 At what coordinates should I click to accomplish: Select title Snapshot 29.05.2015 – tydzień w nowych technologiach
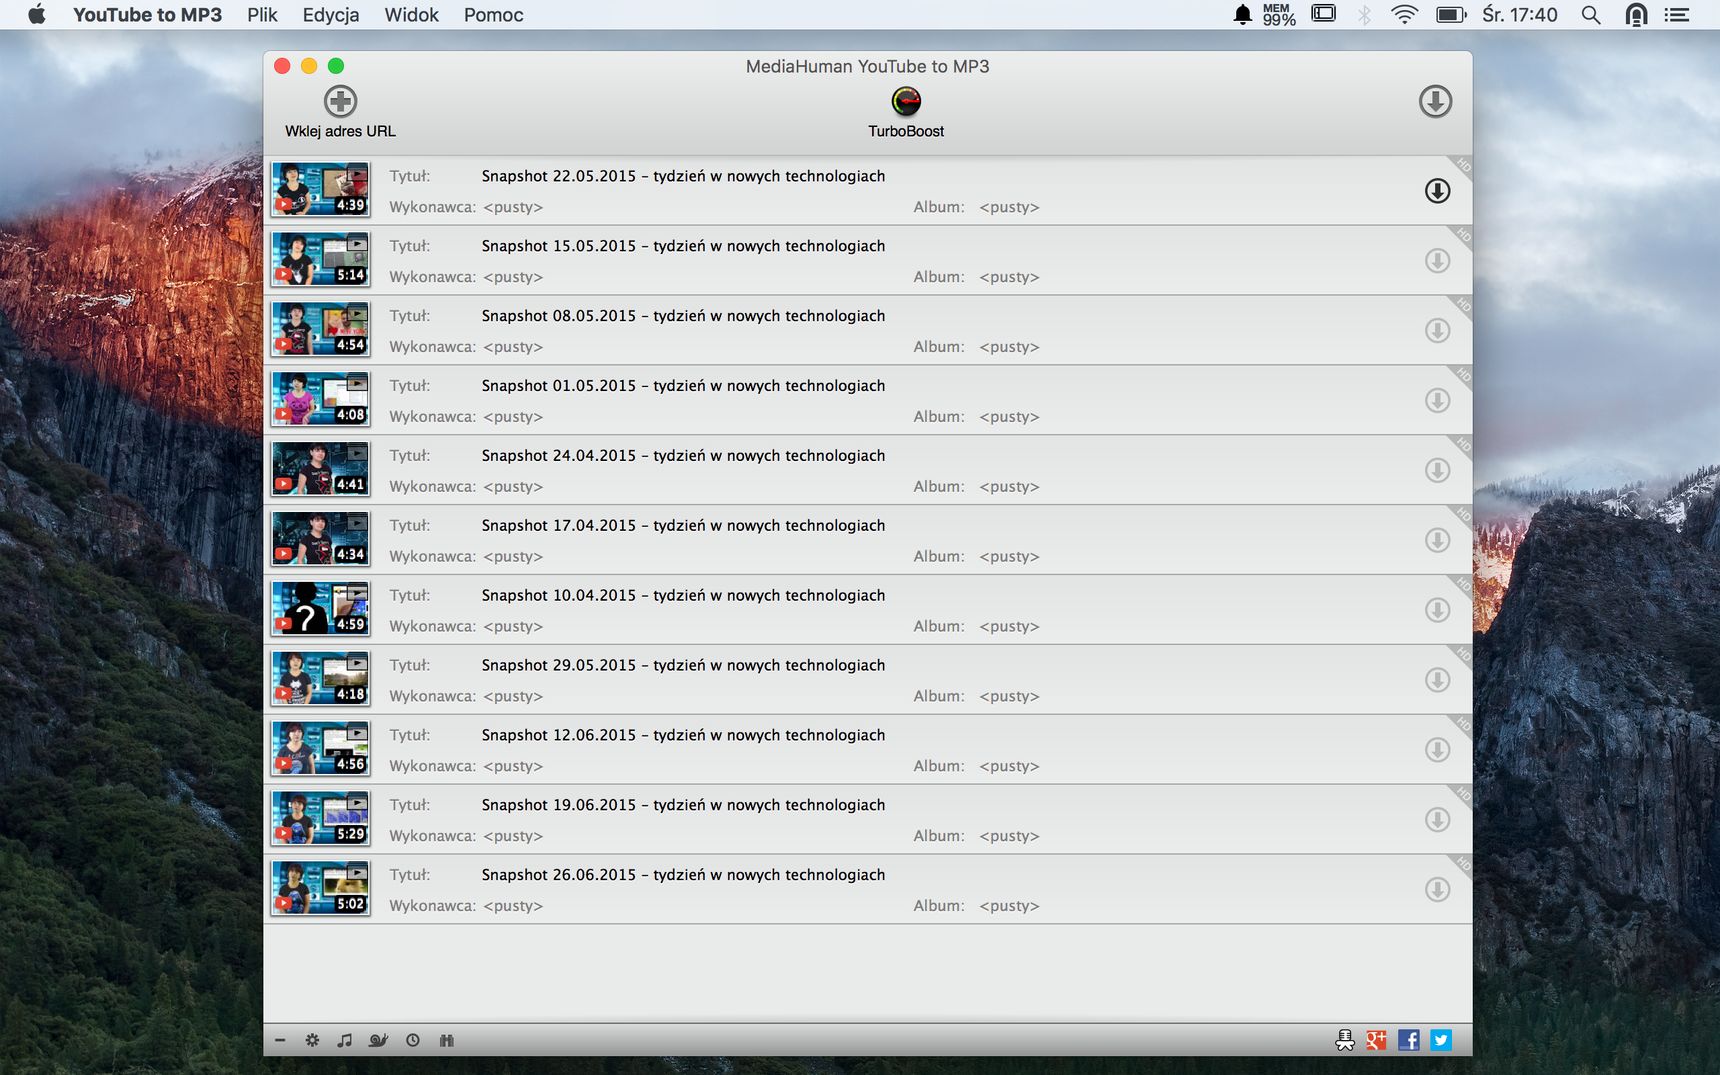click(x=683, y=666)
